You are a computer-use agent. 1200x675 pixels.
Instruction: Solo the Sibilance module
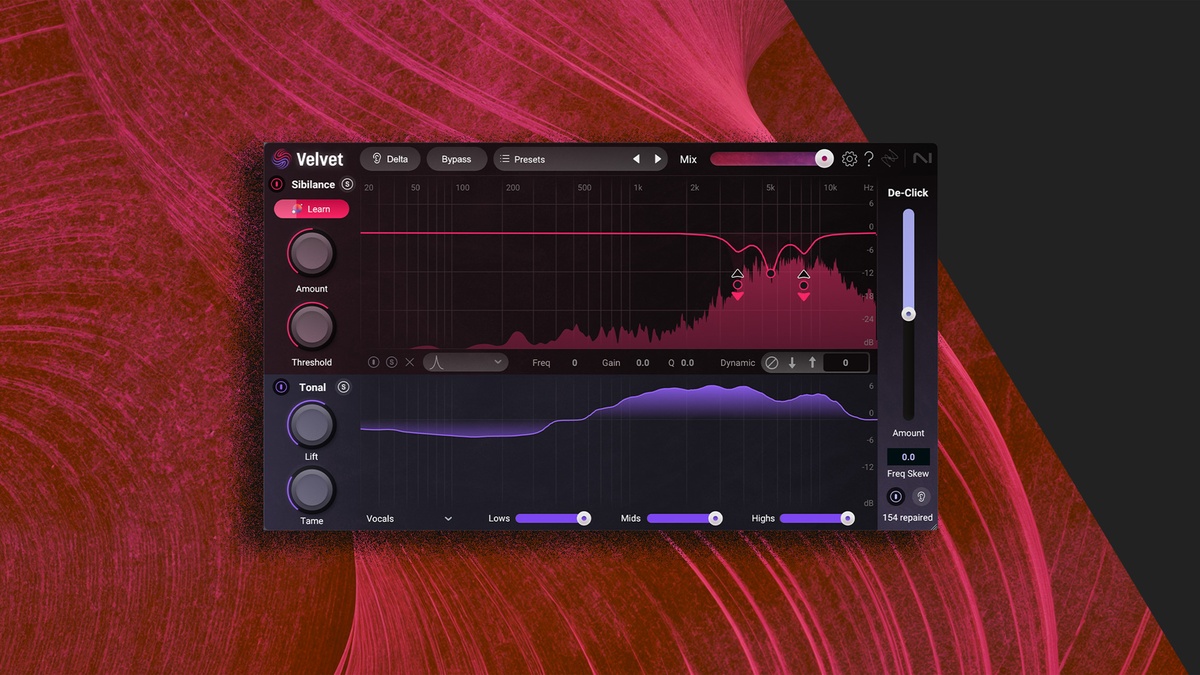(347, 184)
